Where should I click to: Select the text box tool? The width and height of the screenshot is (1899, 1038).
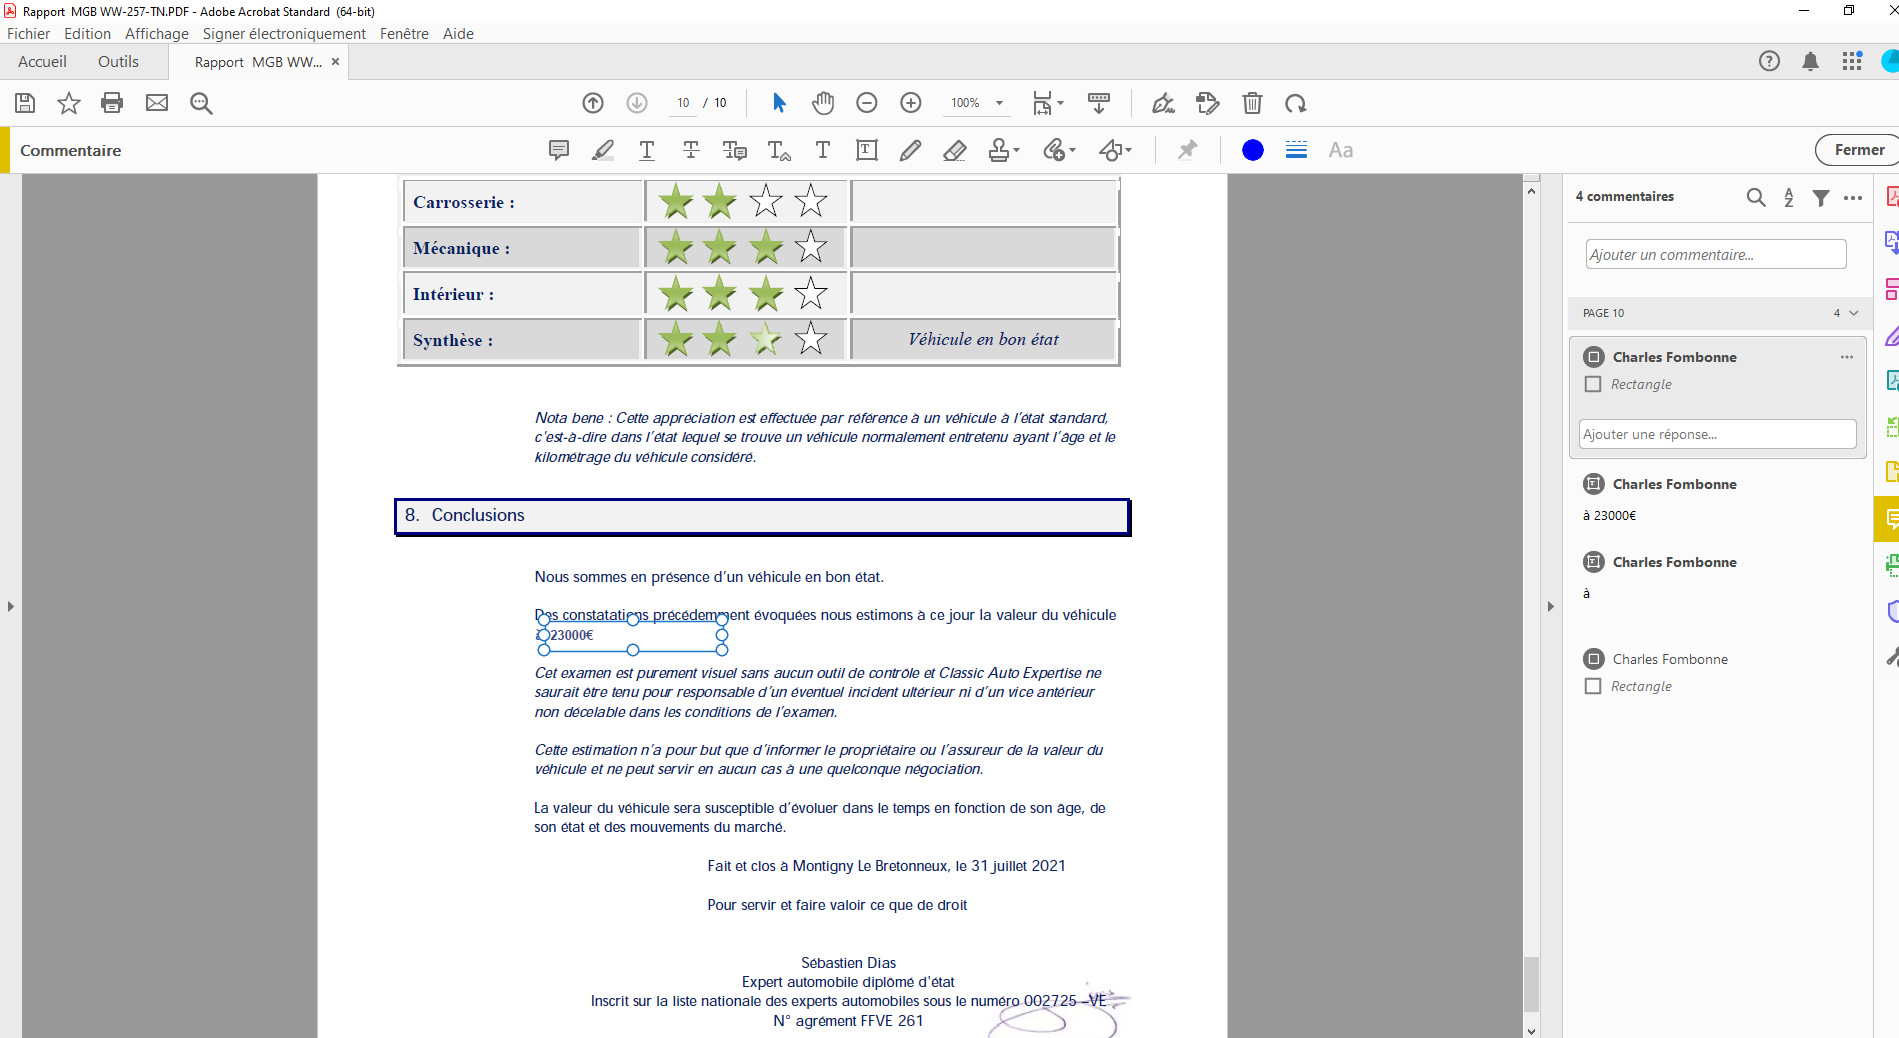[867, 150]
